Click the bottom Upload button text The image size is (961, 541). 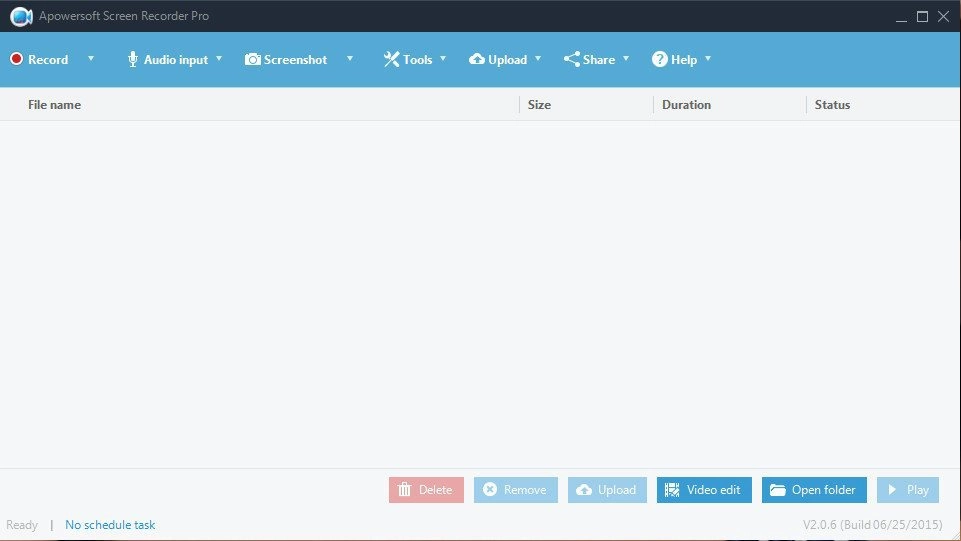tap(617, 490)
